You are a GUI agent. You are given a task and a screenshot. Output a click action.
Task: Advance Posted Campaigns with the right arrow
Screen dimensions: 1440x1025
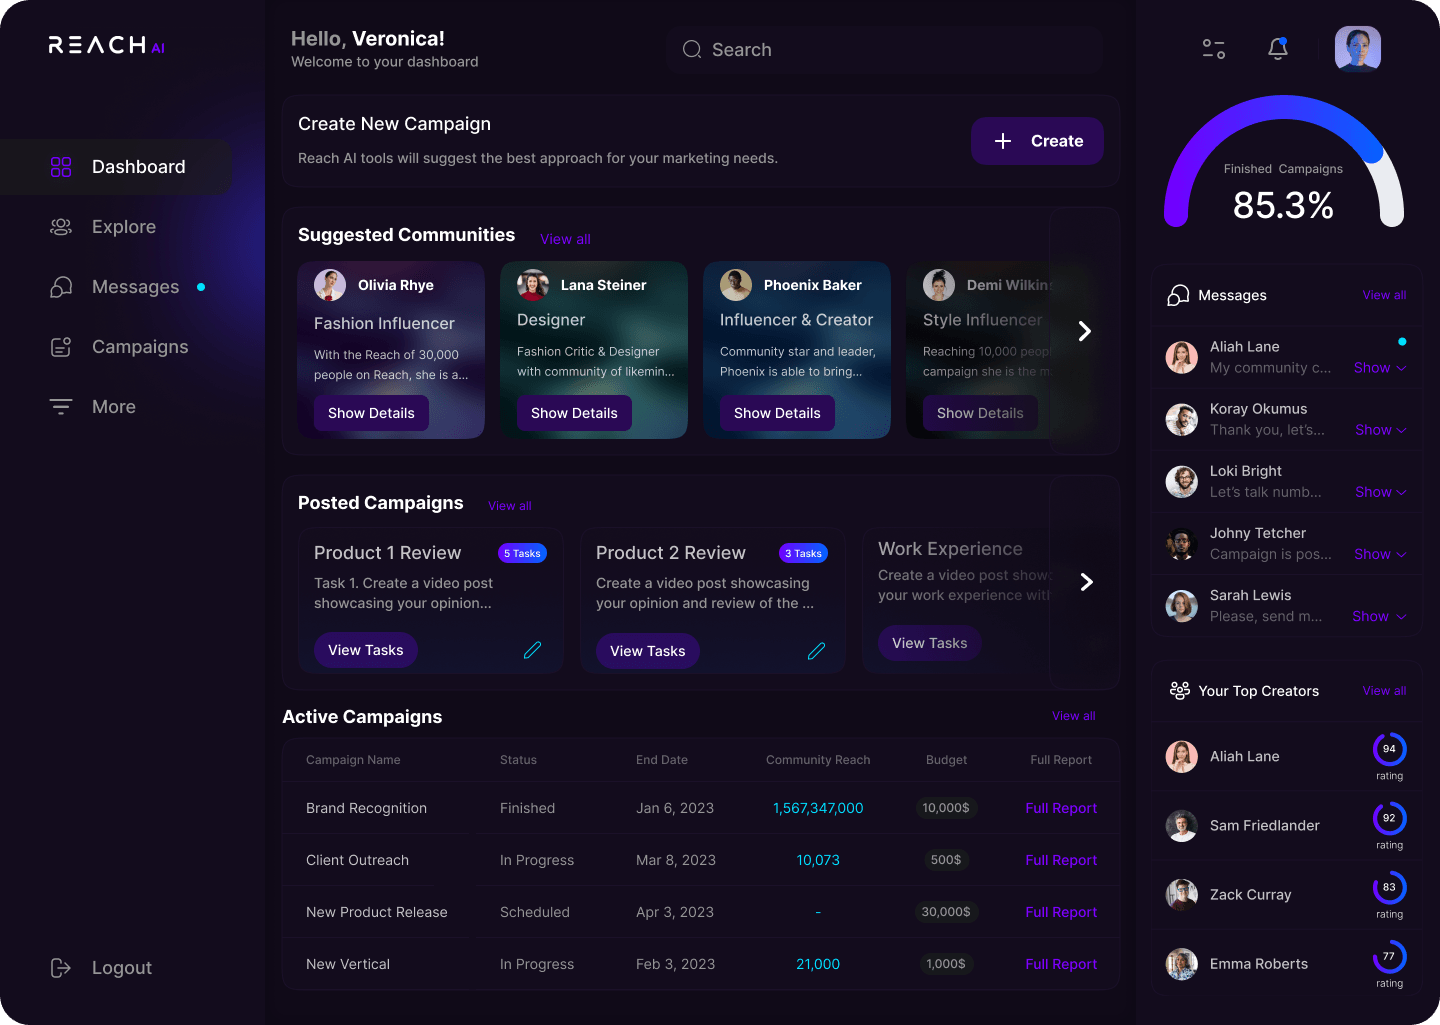point(1086,582)
